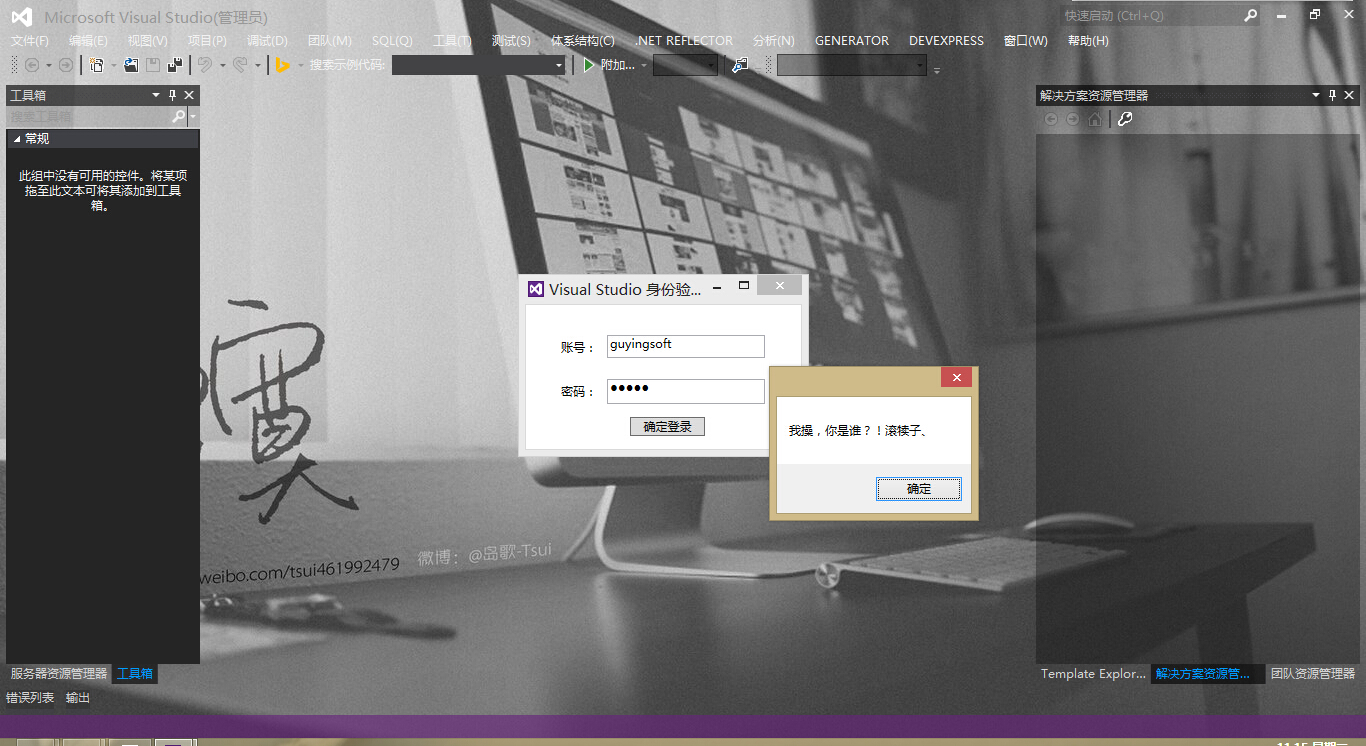Click the login dialog Visual Studio icon

coord(536,289)
